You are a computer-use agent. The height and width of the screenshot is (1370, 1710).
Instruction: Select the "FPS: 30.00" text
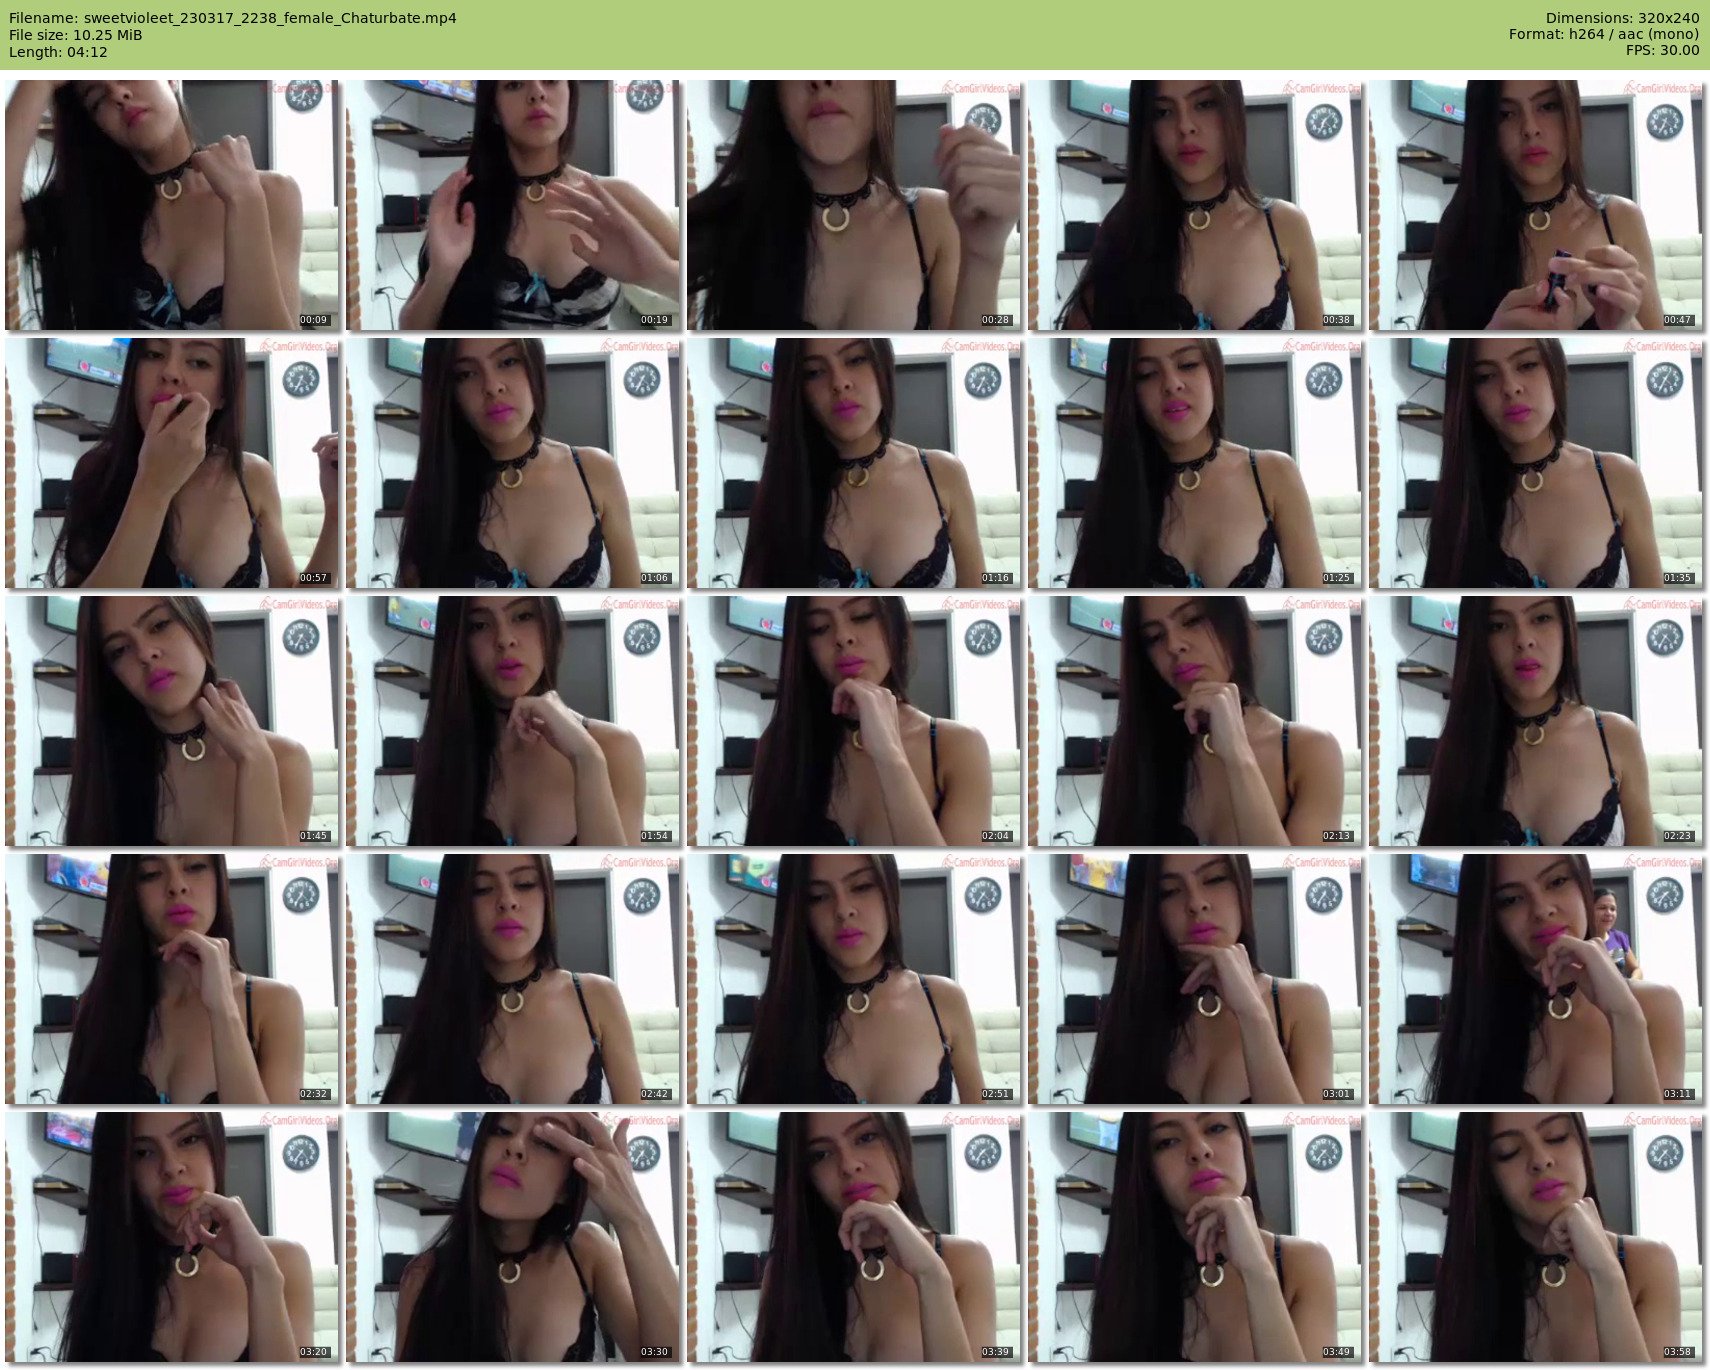coord(1663,51)
